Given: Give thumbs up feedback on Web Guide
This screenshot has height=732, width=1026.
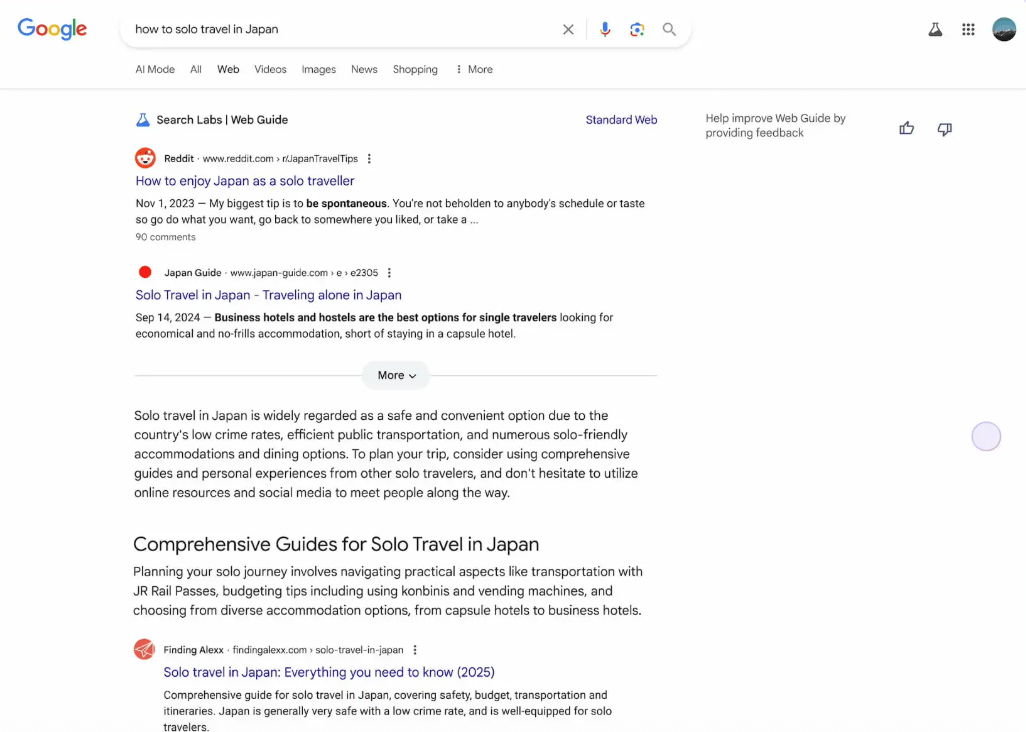Looking at the screenshot, I should (x=906, y=128).
